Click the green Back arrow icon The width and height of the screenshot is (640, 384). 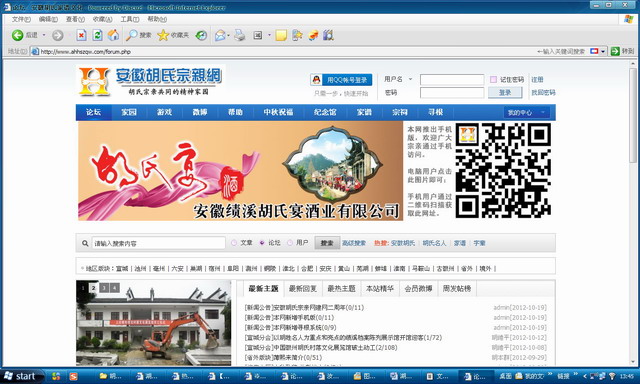17,36
